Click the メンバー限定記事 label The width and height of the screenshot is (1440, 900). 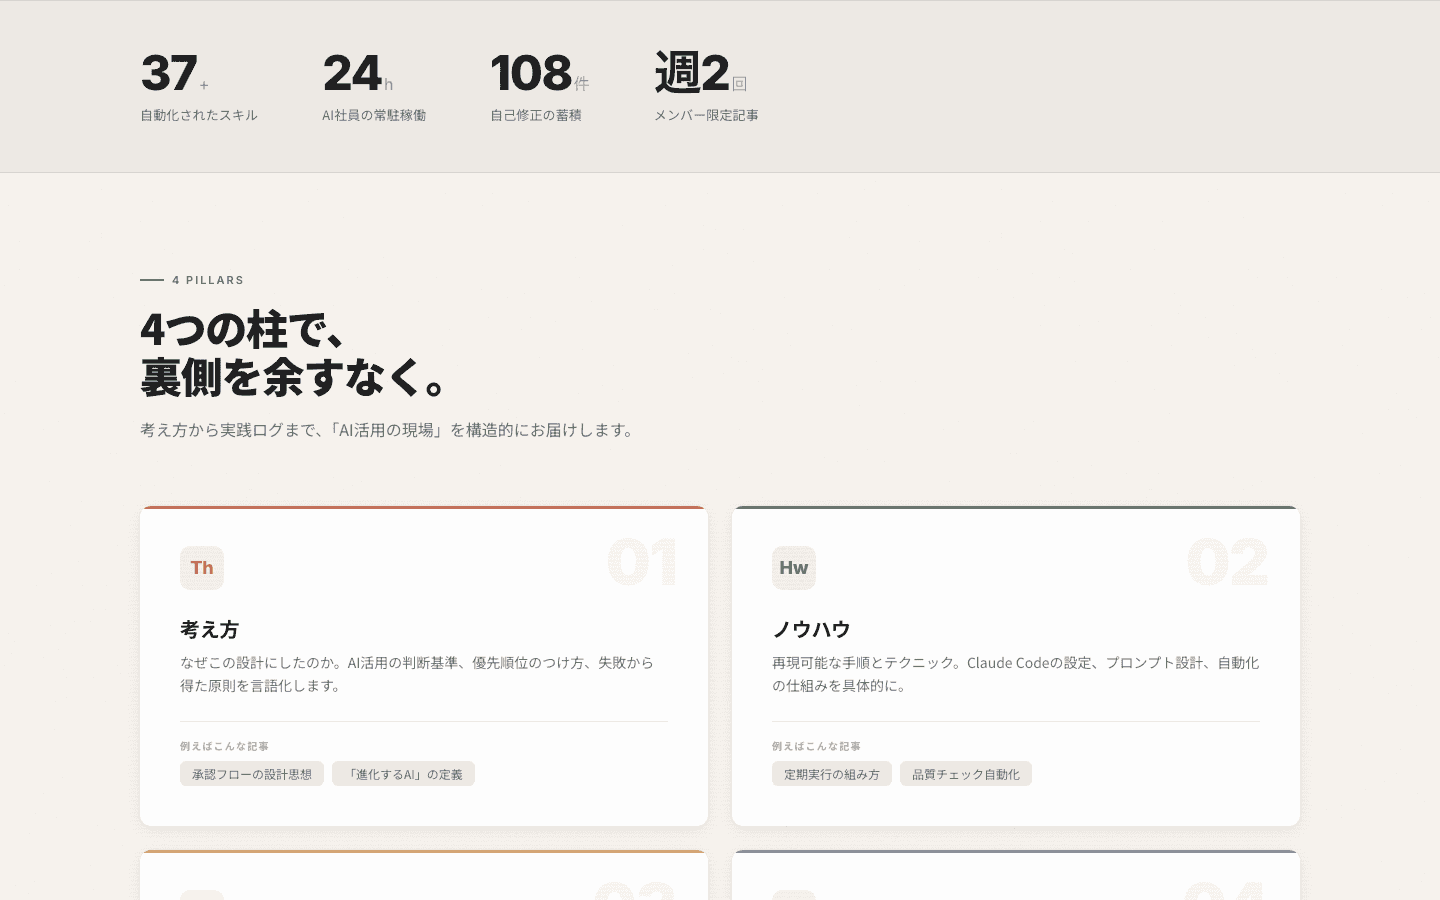pos(706,115)
